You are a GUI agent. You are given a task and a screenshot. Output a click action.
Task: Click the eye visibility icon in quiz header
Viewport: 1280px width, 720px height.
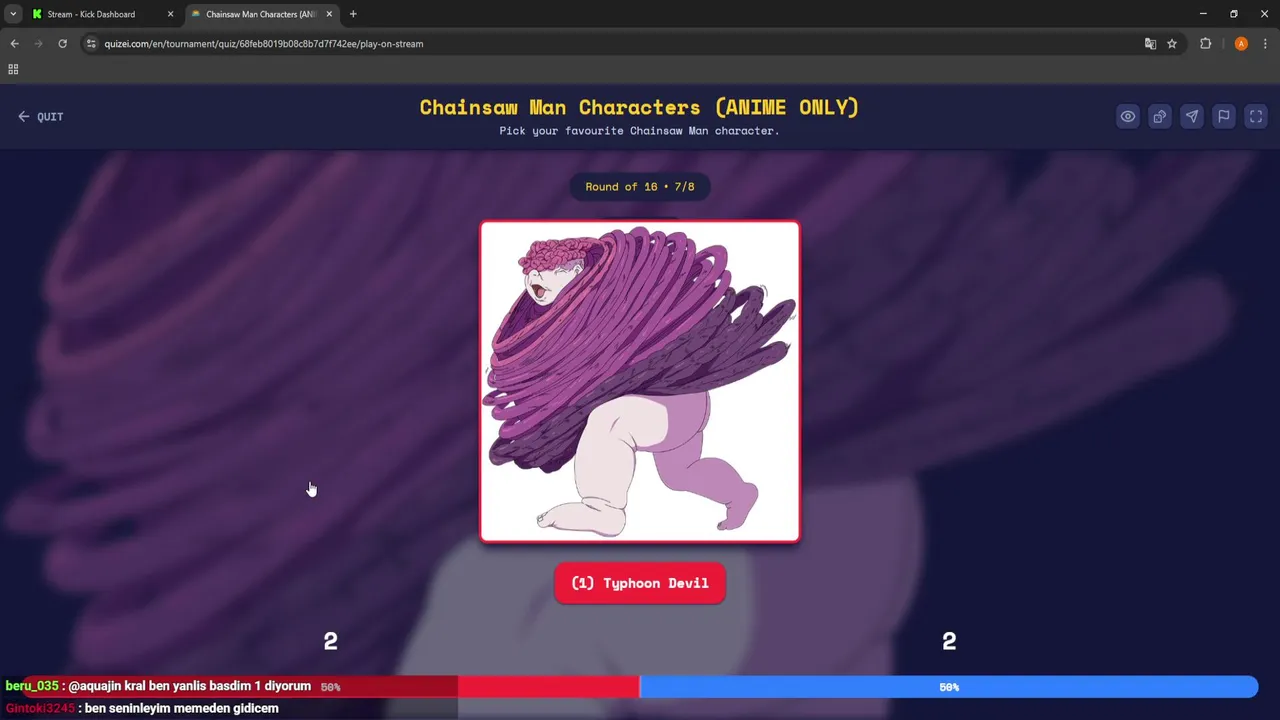click(x=1128, y=116)
